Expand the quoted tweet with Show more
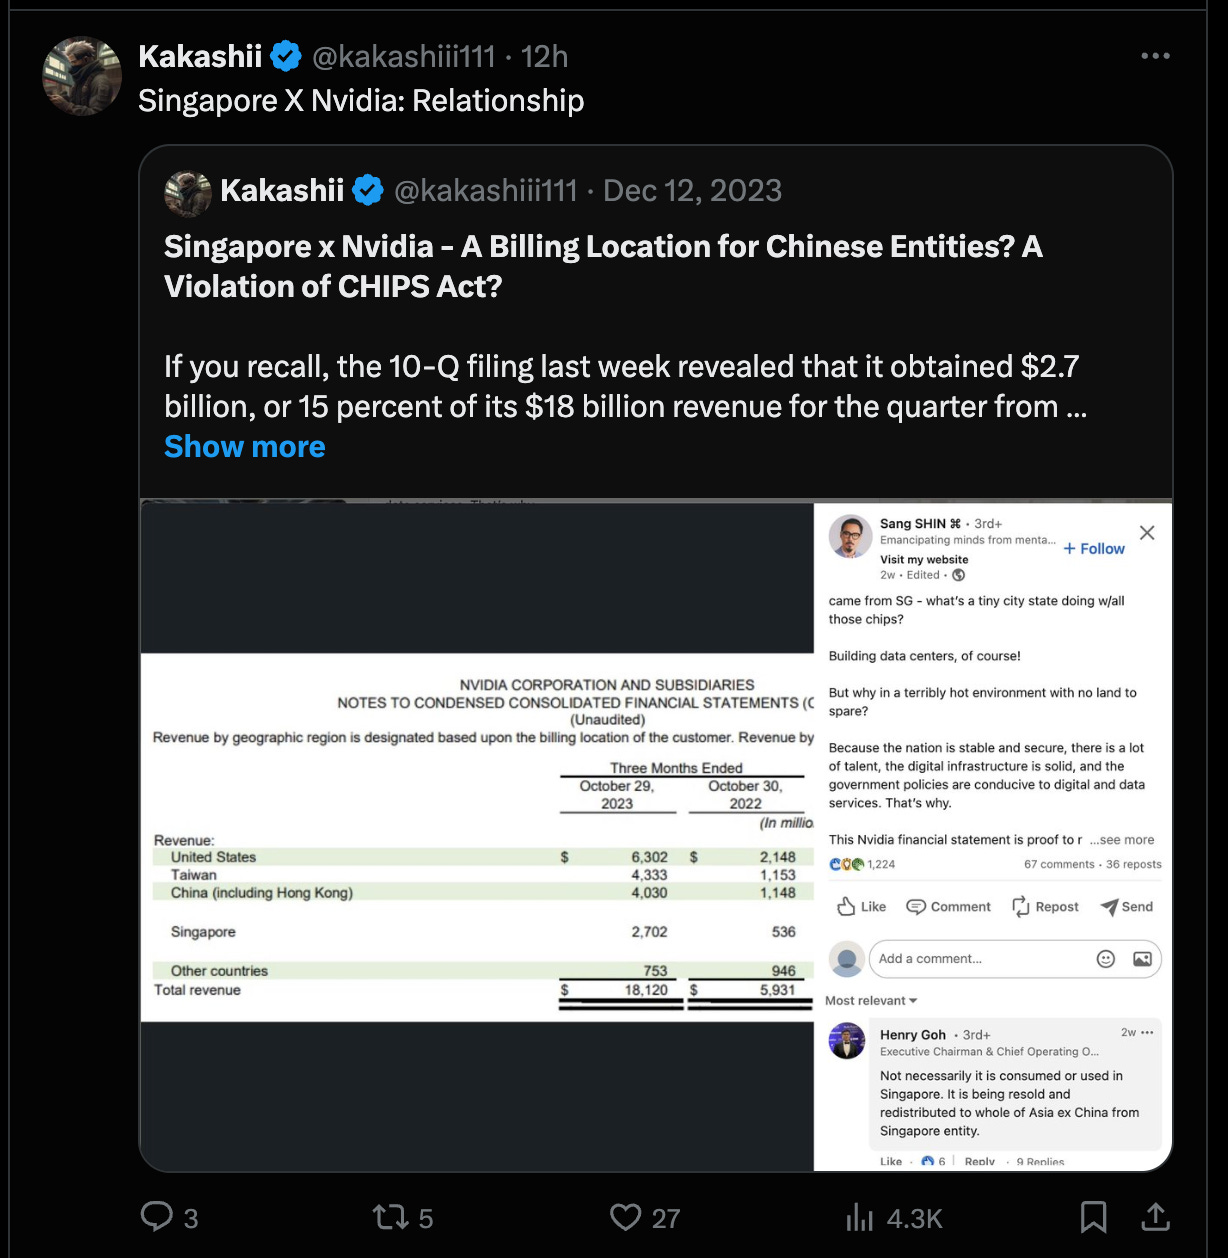Screen dimensions: 1228x1258 tap(245, 447)
